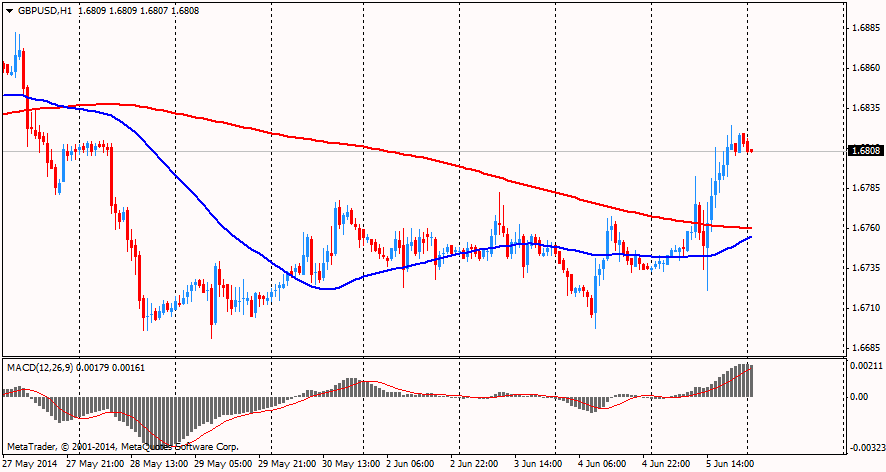Click the 1.6860 price scale label
Viewport: 886px width, 472px height.
866,68
